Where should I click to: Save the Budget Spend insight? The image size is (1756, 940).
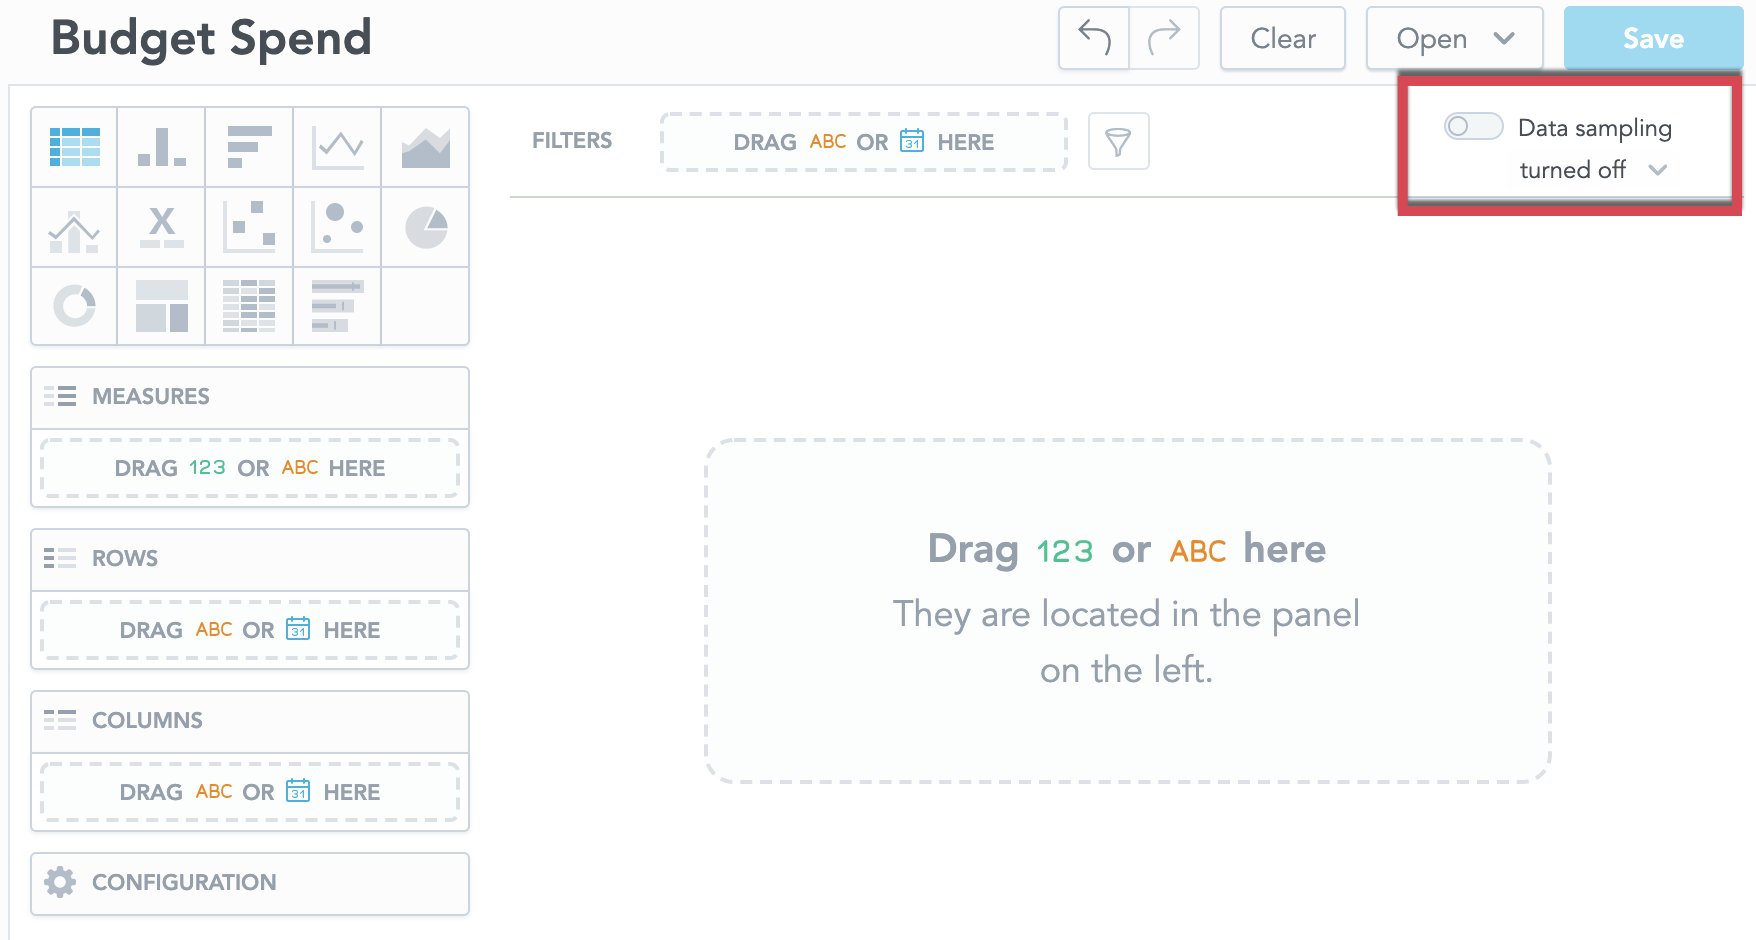coord(1653,39)
